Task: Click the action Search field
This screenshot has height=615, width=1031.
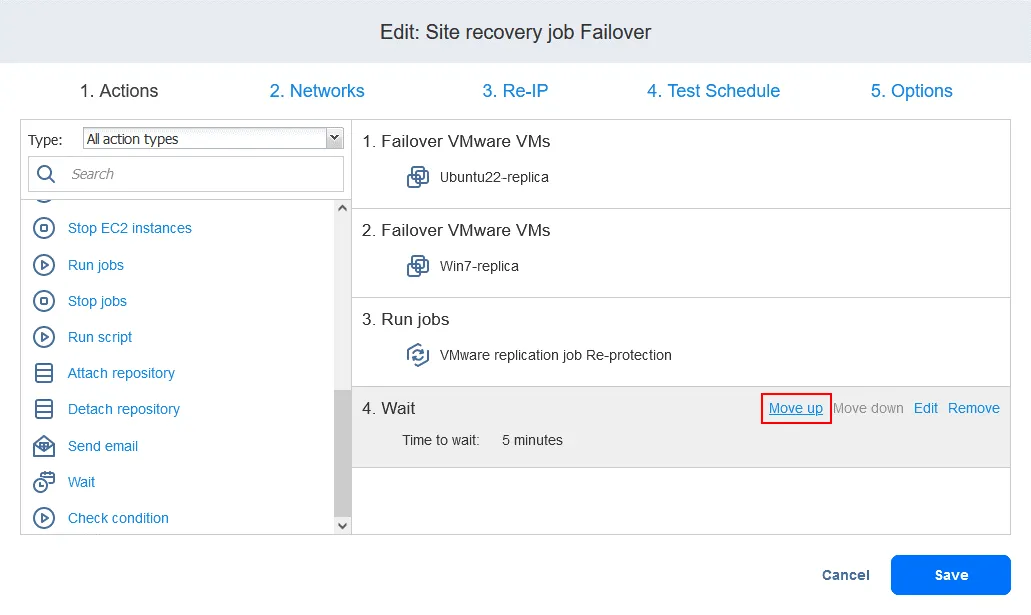Action: [x=200, y=174]
